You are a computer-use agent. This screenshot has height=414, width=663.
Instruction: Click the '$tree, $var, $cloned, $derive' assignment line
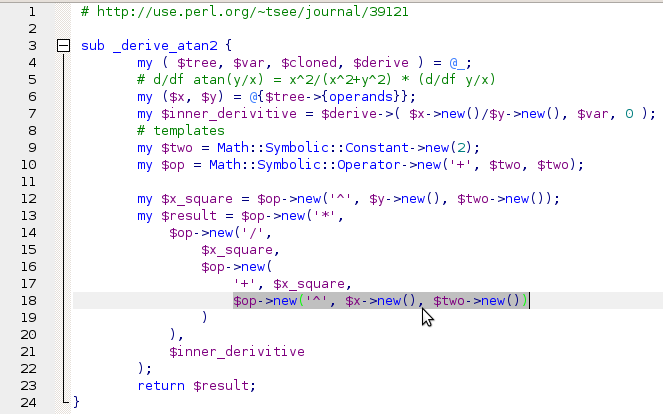pos(304,63)
